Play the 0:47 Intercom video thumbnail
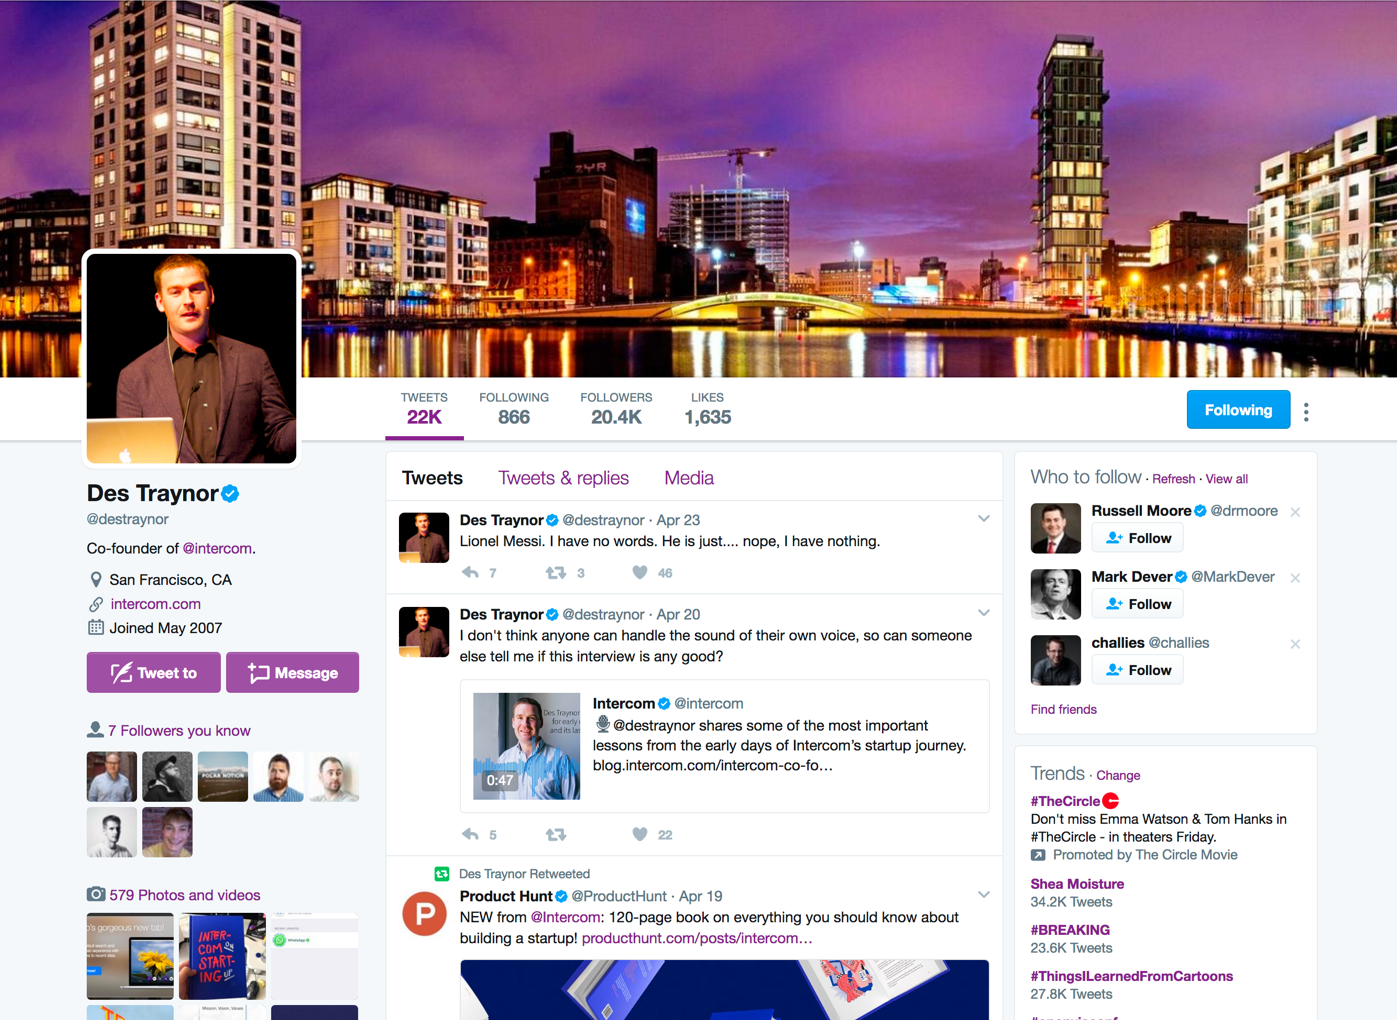 click(526, 746)
